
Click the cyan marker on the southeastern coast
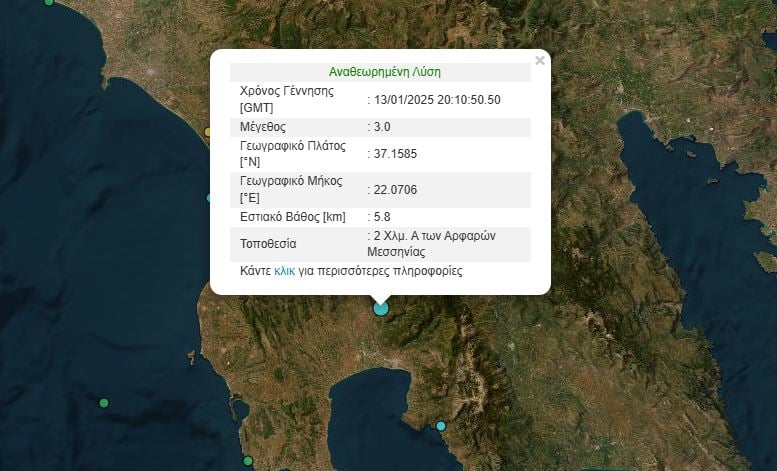pyautogui.click(x=441, y=426)
